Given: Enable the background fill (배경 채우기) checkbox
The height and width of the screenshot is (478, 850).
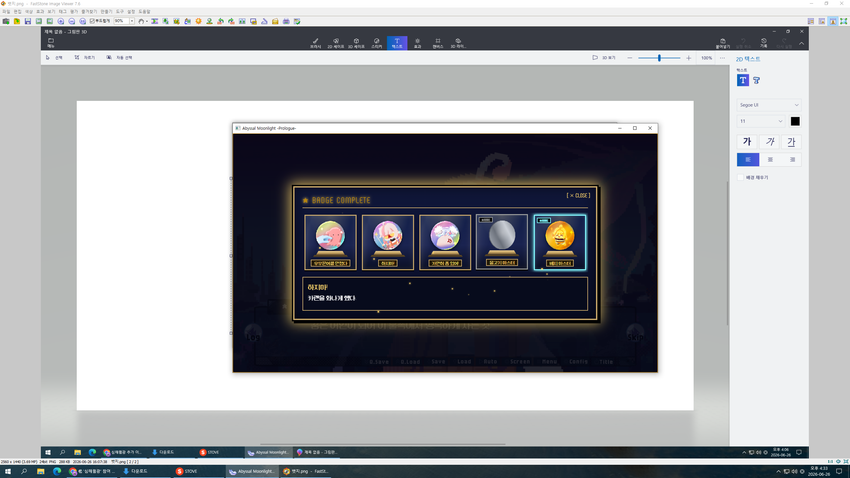Looking at the screenshot, I should 740,177.
